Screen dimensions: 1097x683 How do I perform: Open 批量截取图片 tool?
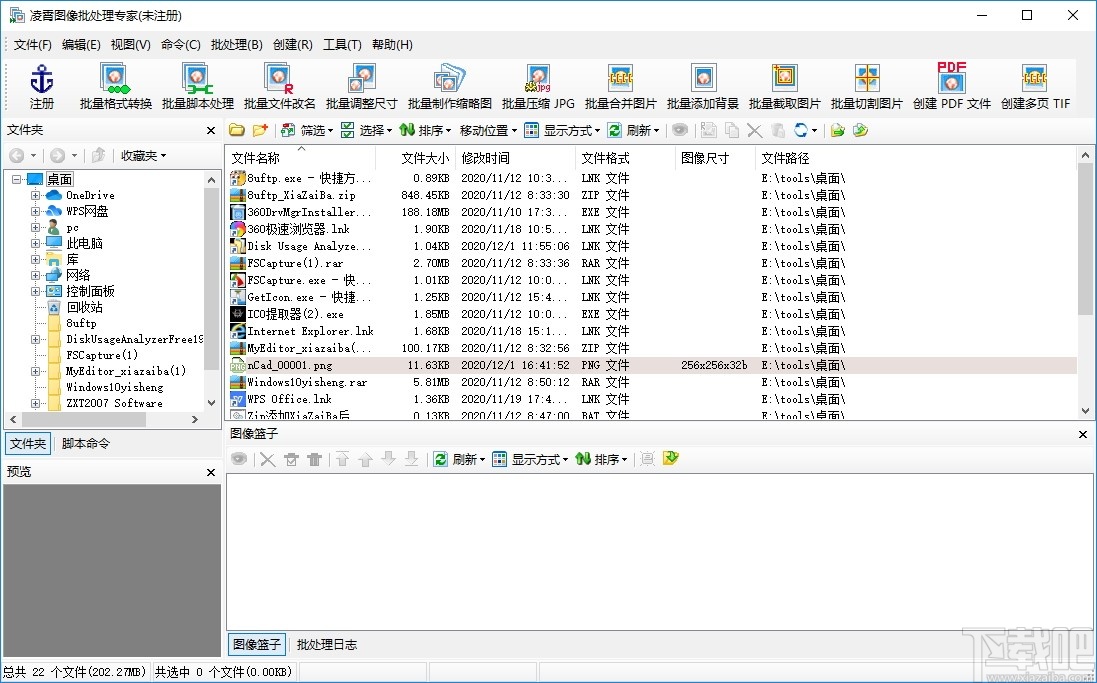[x=785, y=87]
